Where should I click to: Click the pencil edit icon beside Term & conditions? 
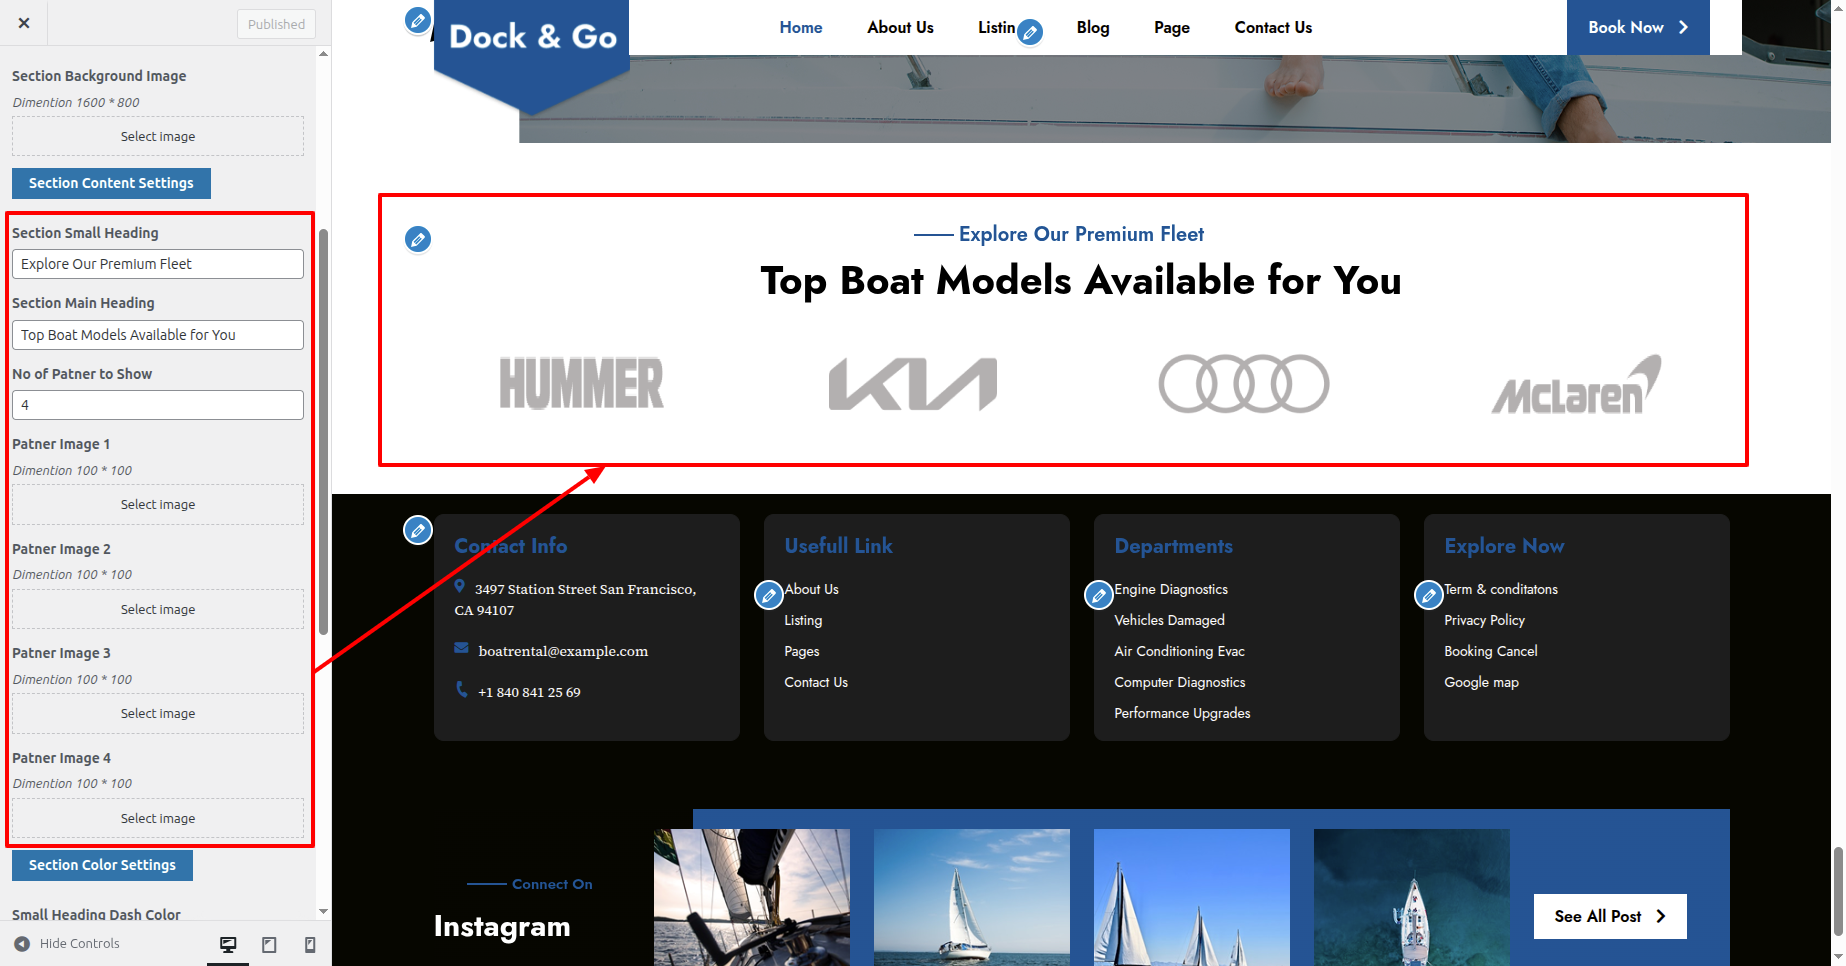(1429, 595)
